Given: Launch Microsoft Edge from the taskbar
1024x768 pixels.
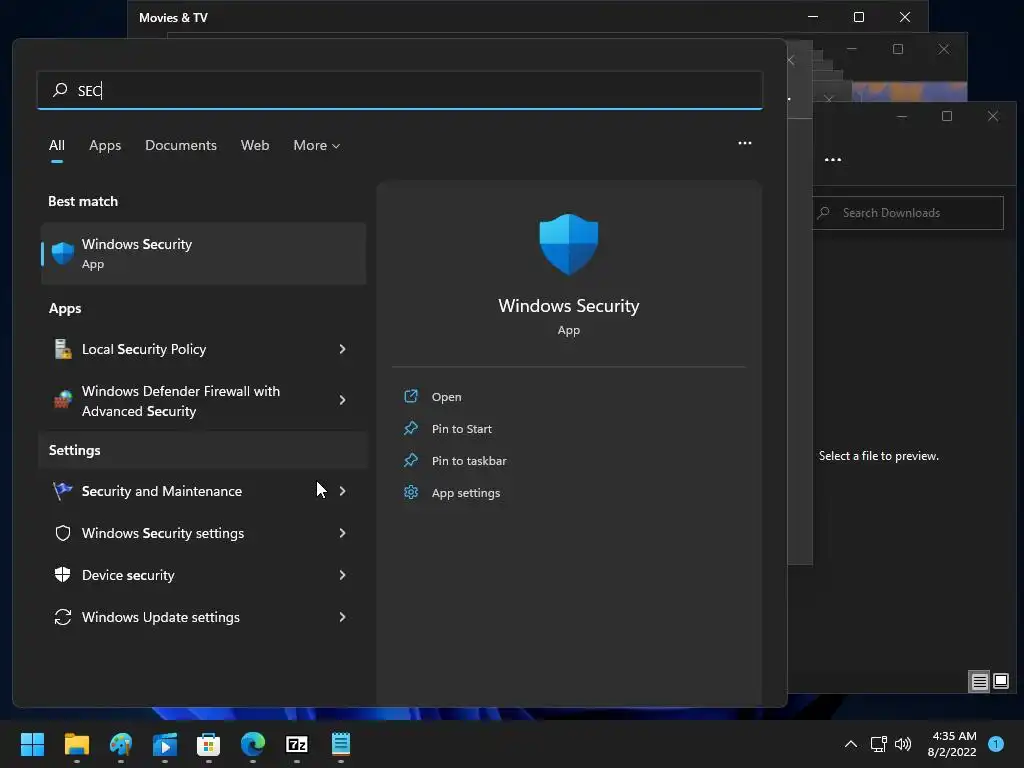Looking at the screenshot, I should (253, 744).
